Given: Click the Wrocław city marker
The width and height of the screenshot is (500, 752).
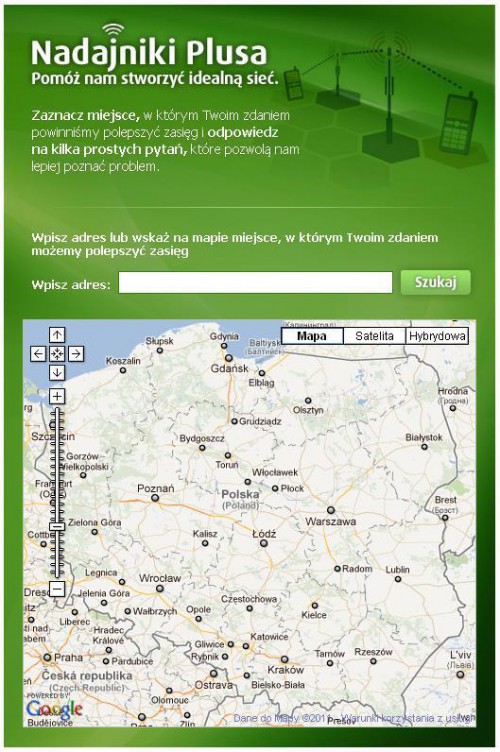Looking at the screenshot, I should pos(160,588).
